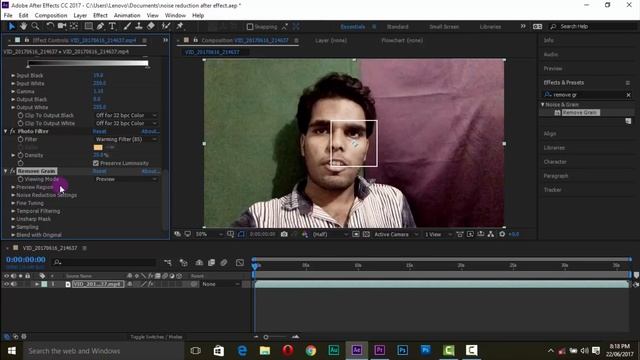Viewport: 640px width, 360px height.
Task: Open Google Chrome from the taskbar
Action: [311, 350]
